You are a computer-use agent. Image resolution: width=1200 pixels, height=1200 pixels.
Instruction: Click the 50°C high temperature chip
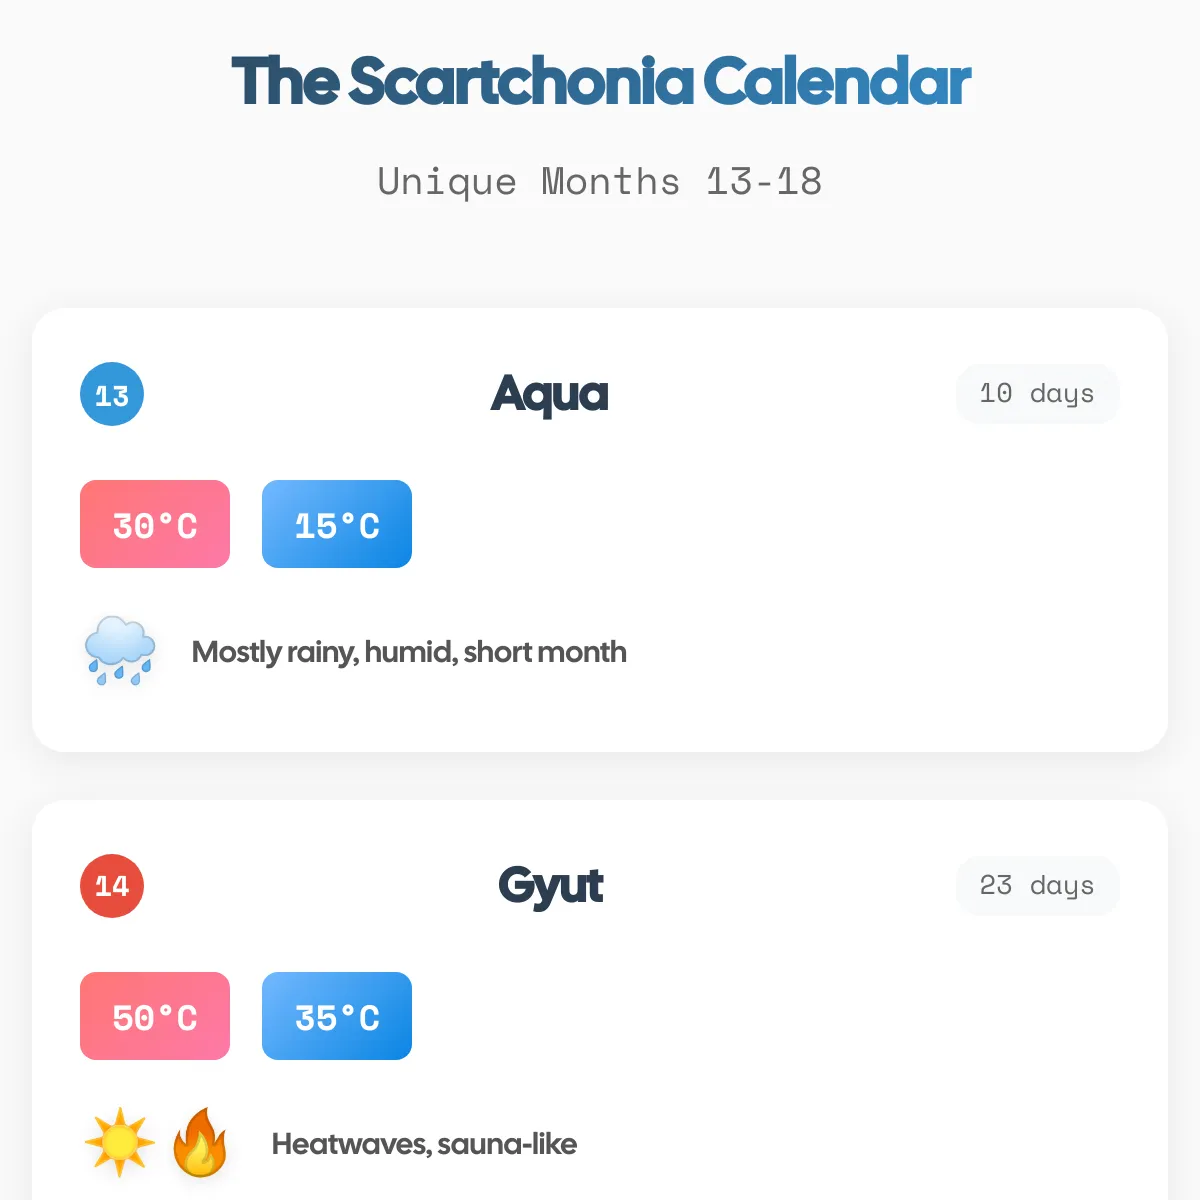[x=155, y=1016]
